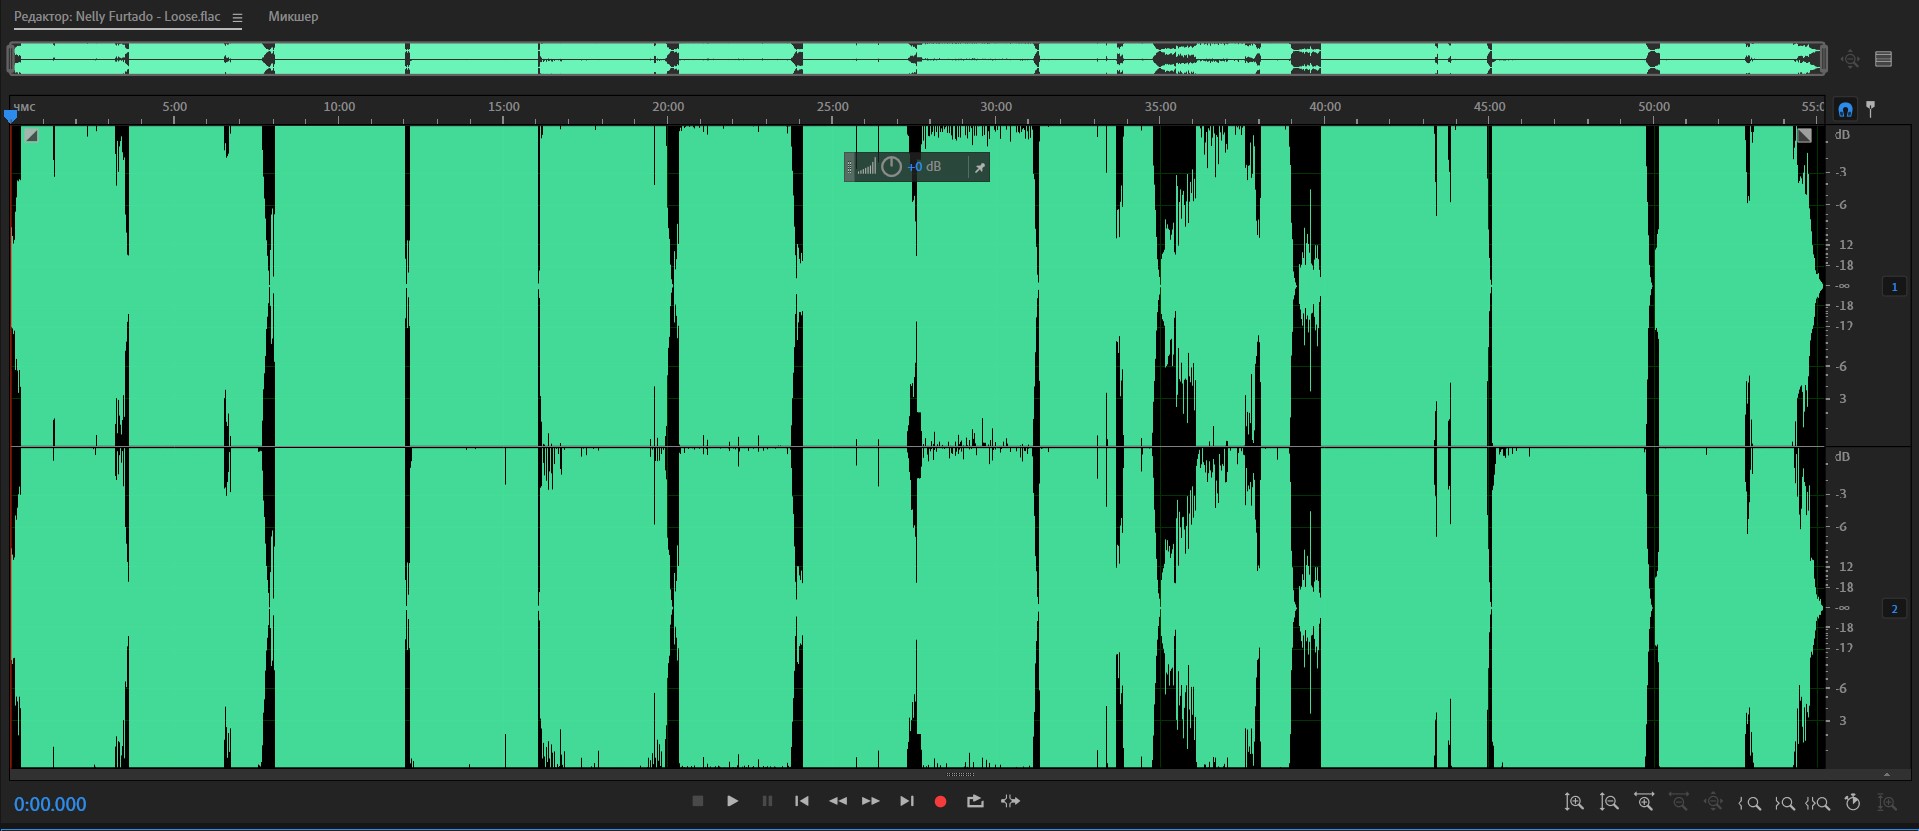The height and width of the screenshot is (831, 1919).
Task: Zoom in amplitude on the waveform
Action: (1574, 802)
